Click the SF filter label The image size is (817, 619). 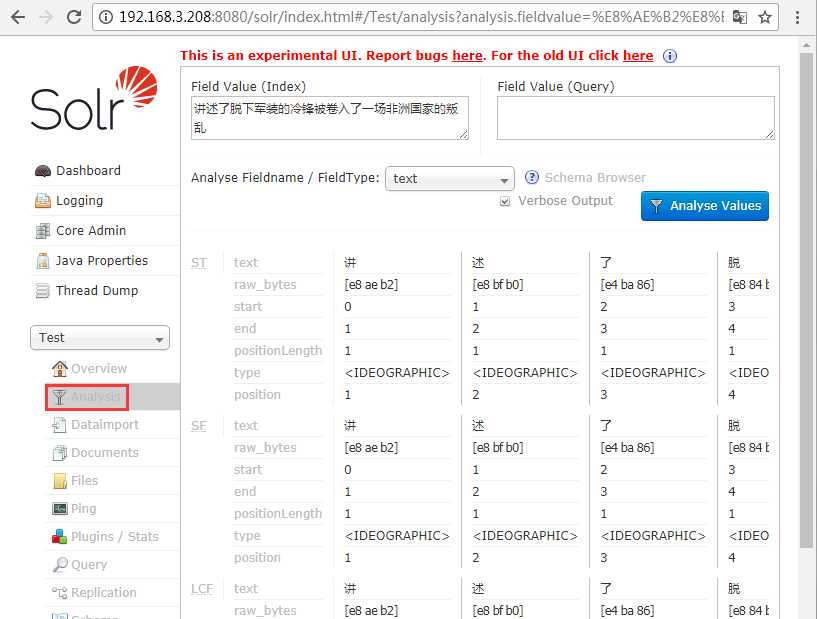198,426
